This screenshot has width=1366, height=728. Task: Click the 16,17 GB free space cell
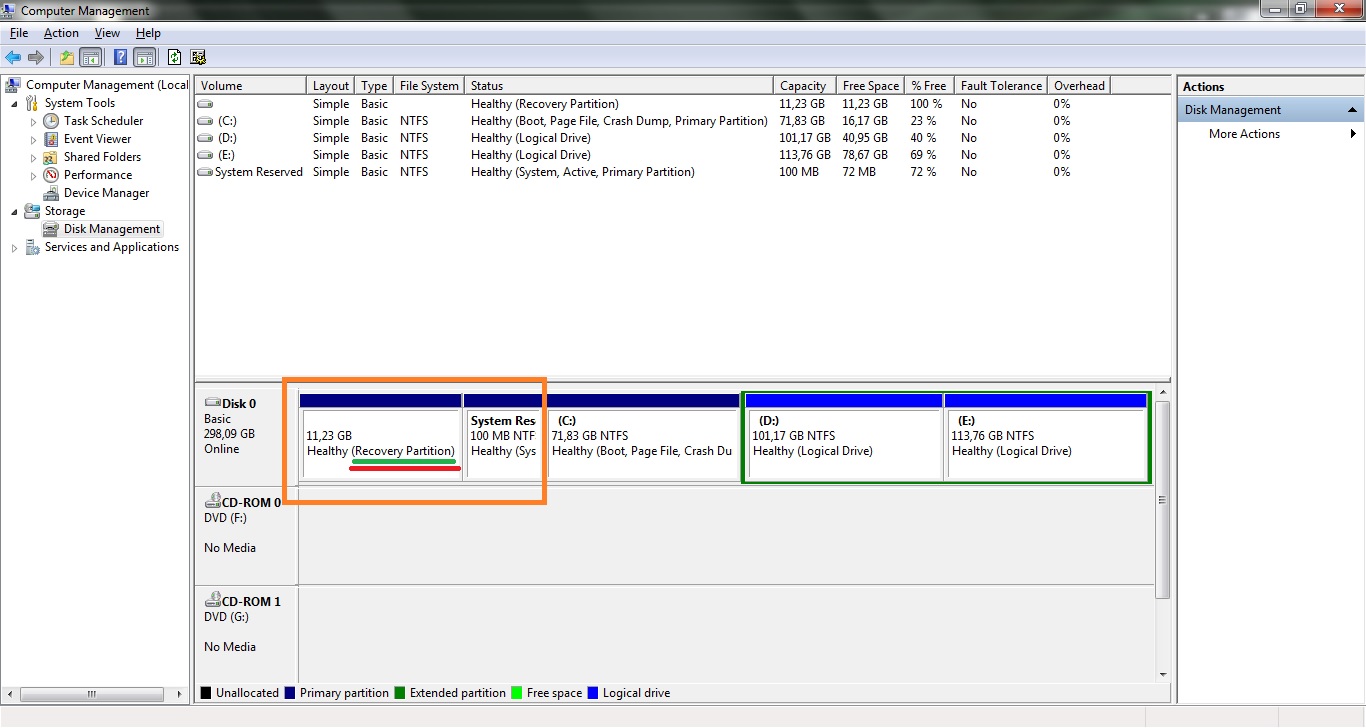865,121
